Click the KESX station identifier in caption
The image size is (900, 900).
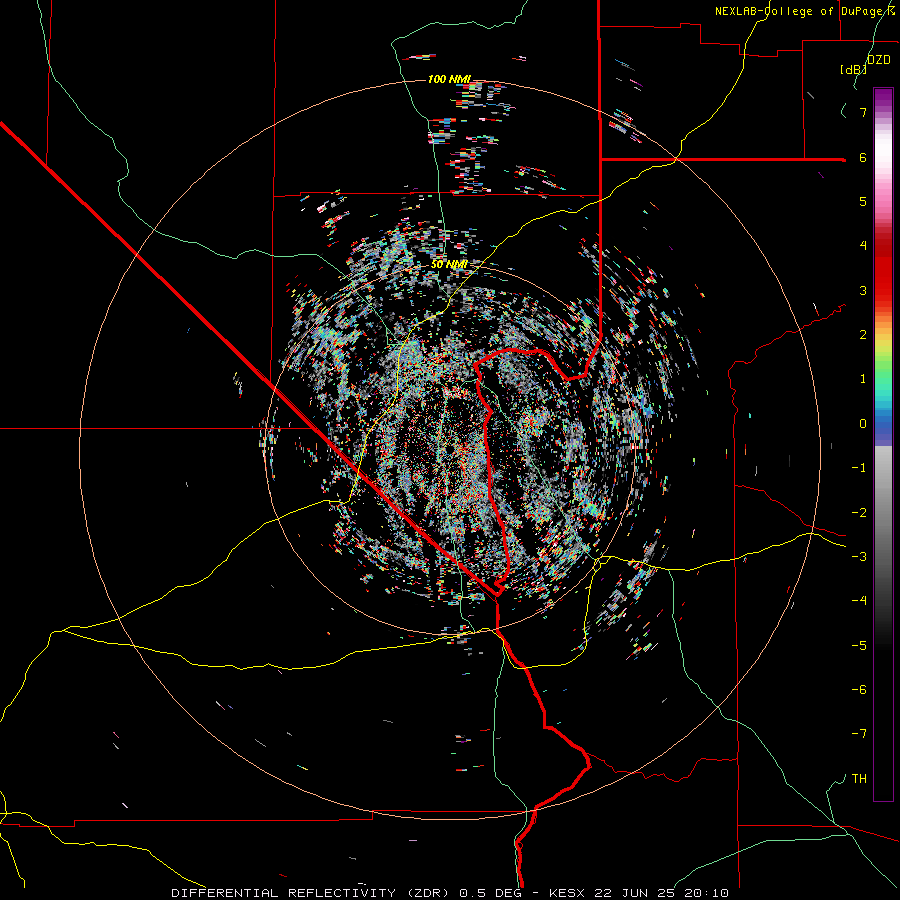point(568,893)
